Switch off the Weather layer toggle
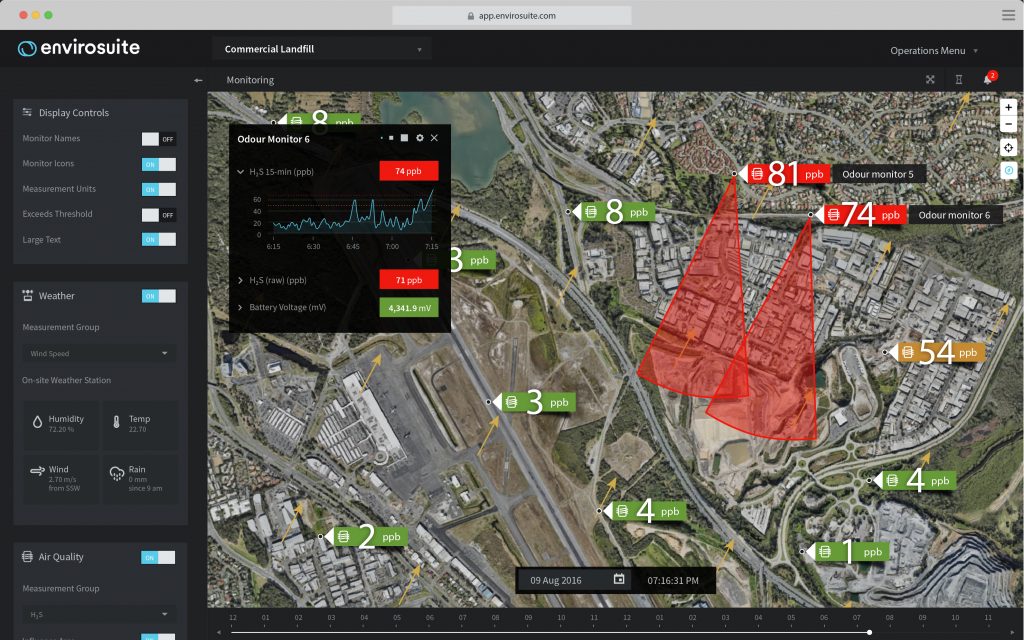Viewport: 1024px width, 640px height. [159, 296]
